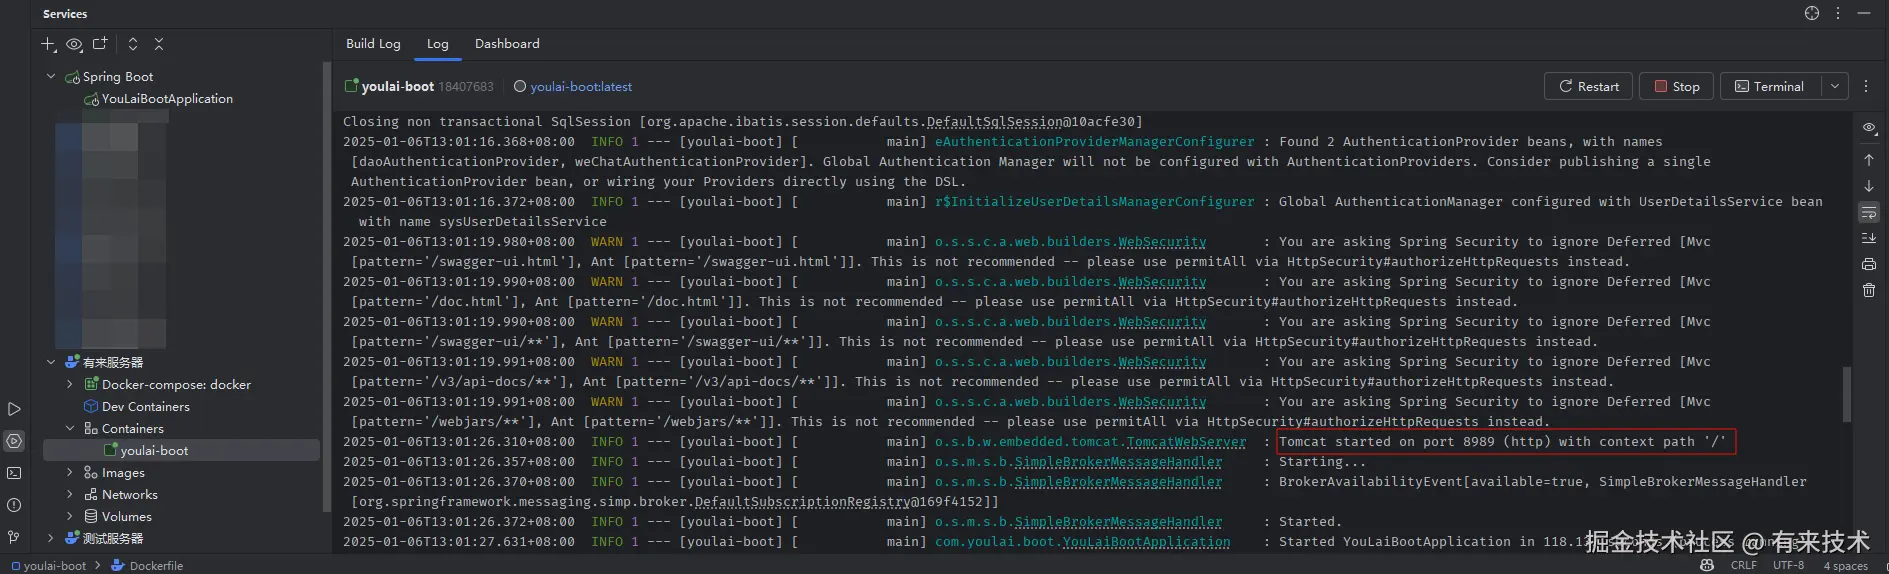Collapse the Spring Boot tree node
Viewport: 1889px width, 574px height.
click(51, 76)
